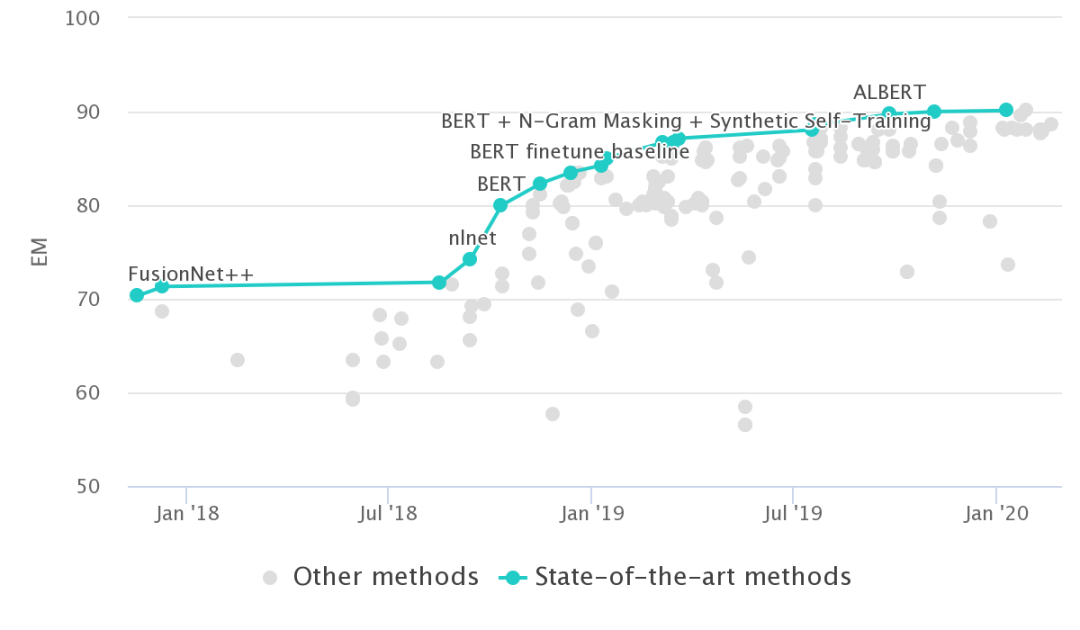The image size is (1080, 630).
Task: Toggle State-of-the-art methods series visibility
Action: click(x=693, y=577)
